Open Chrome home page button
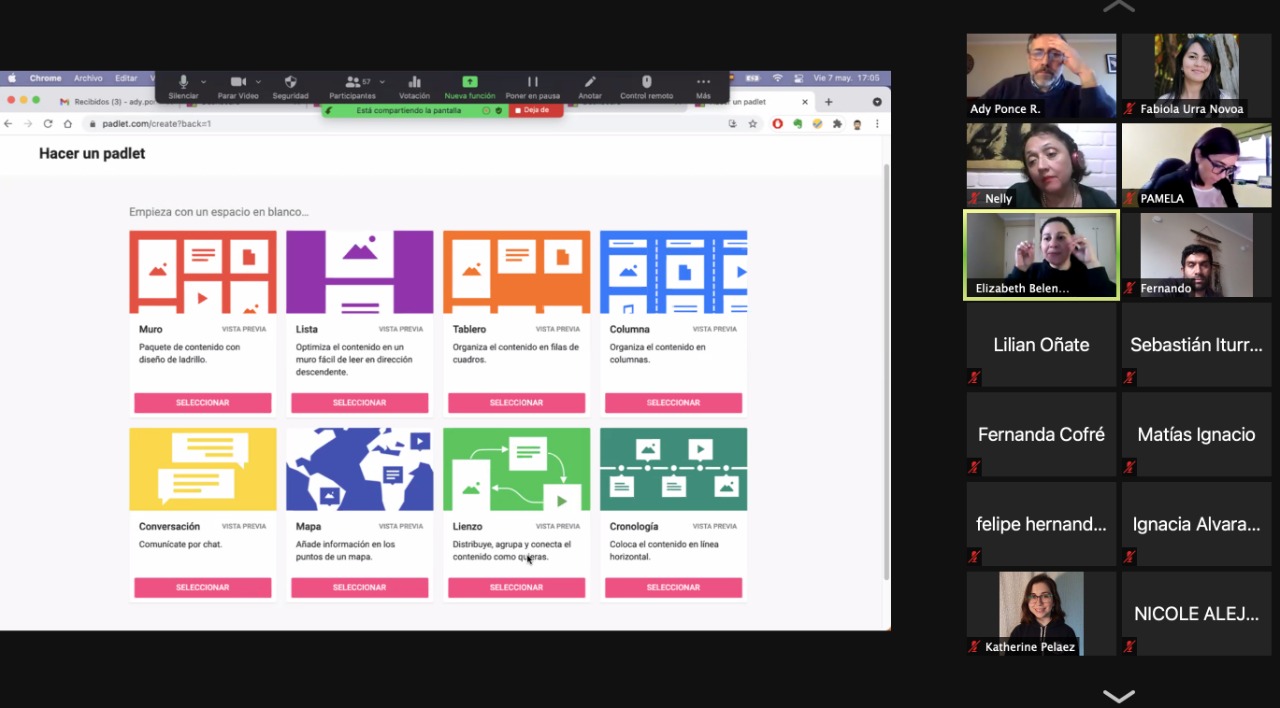 (67, 124)
